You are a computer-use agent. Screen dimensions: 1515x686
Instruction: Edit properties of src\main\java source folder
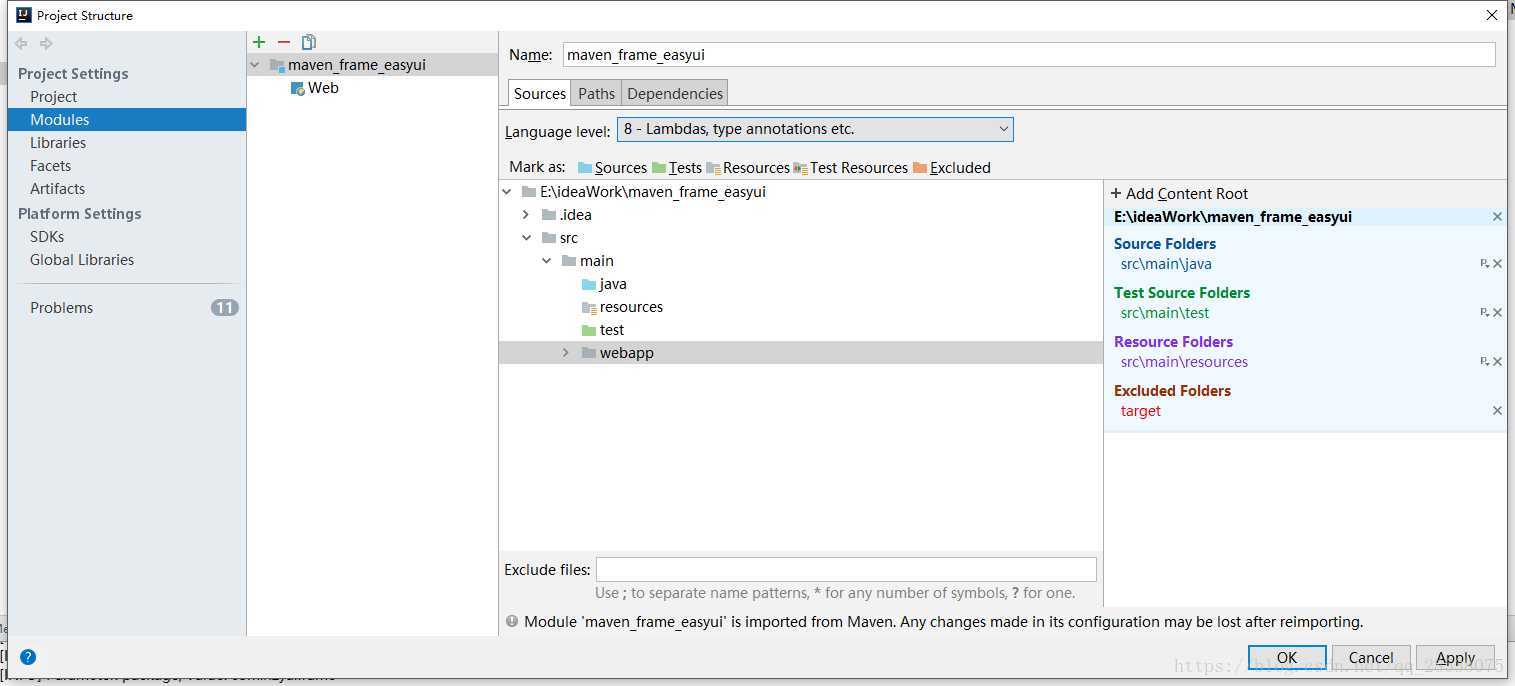(1485, 264)
